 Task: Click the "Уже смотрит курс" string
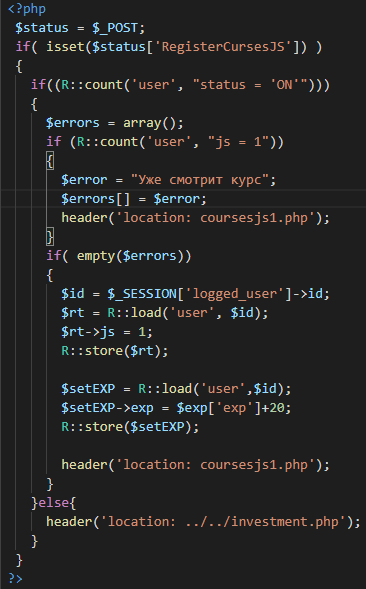[x=200, y=180]
